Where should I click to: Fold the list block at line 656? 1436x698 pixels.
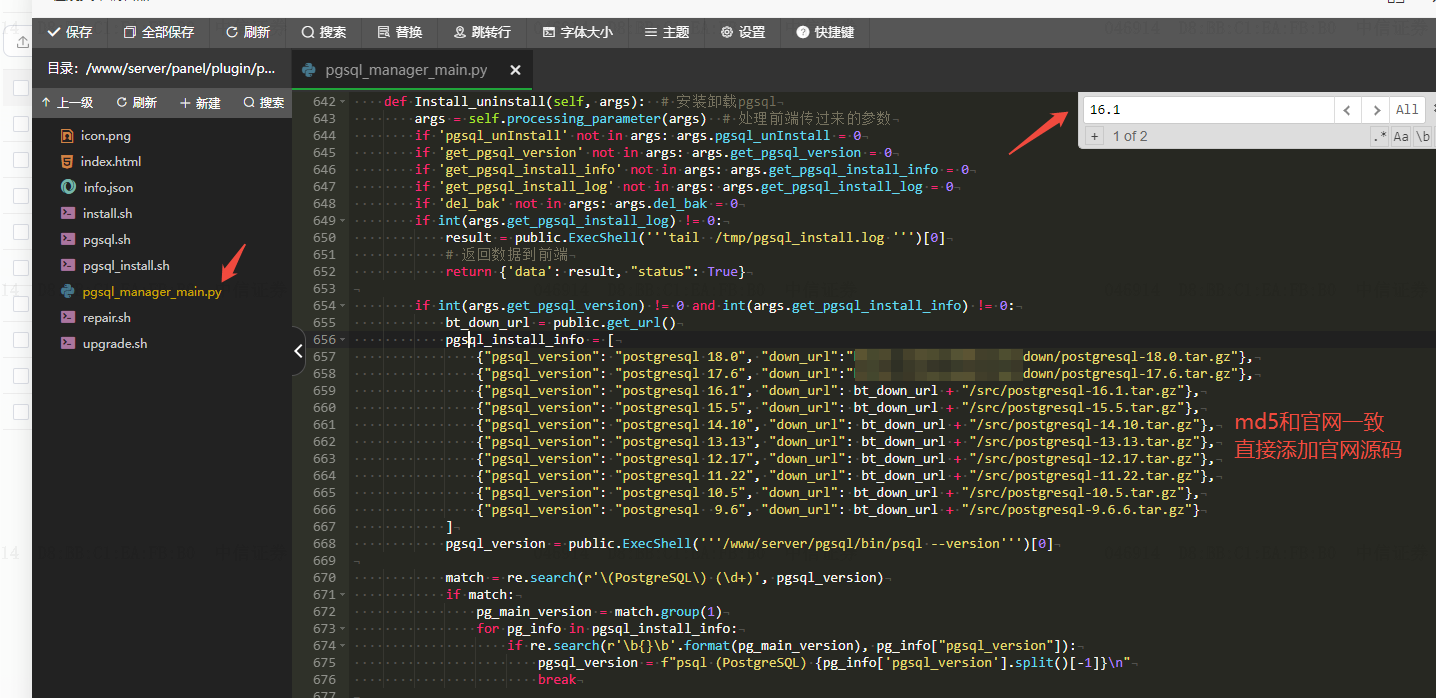[343, 340]
